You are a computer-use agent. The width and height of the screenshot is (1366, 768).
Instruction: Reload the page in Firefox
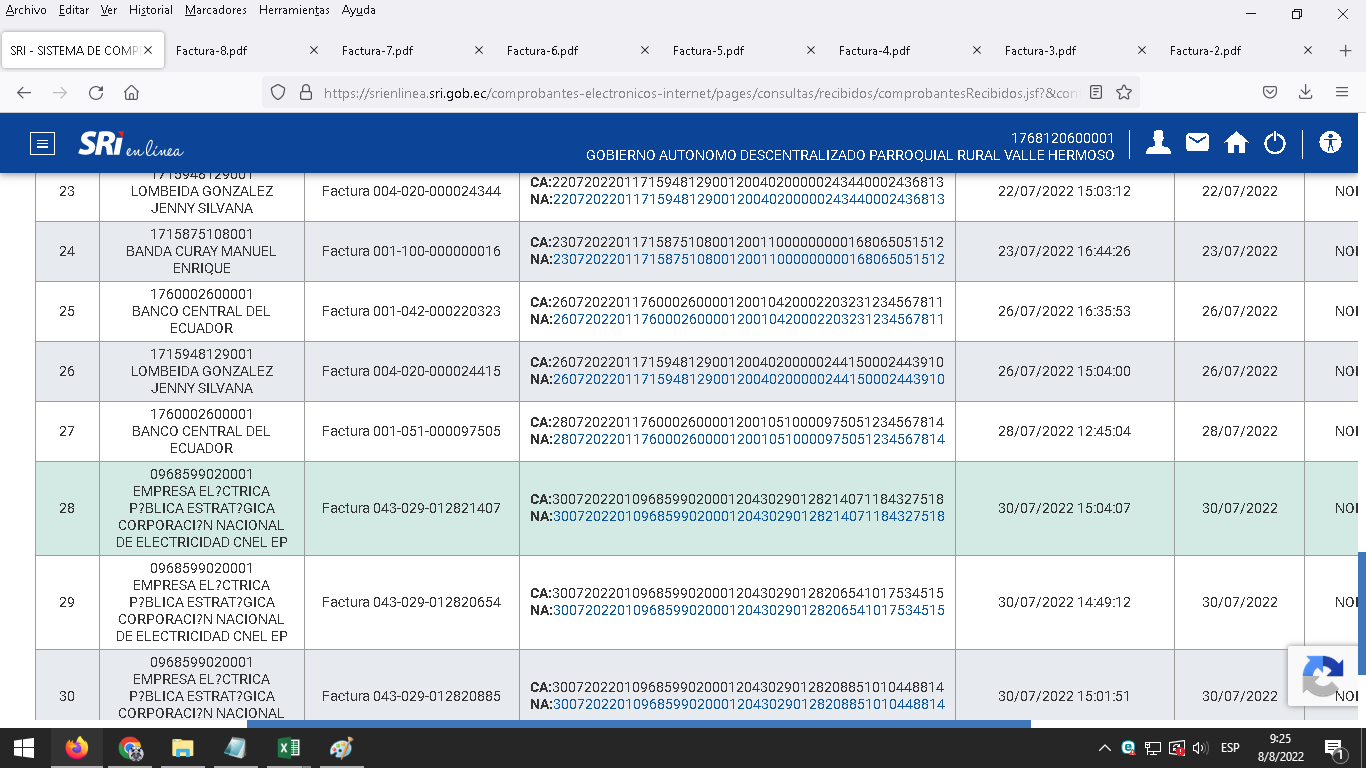click(96, 92)
